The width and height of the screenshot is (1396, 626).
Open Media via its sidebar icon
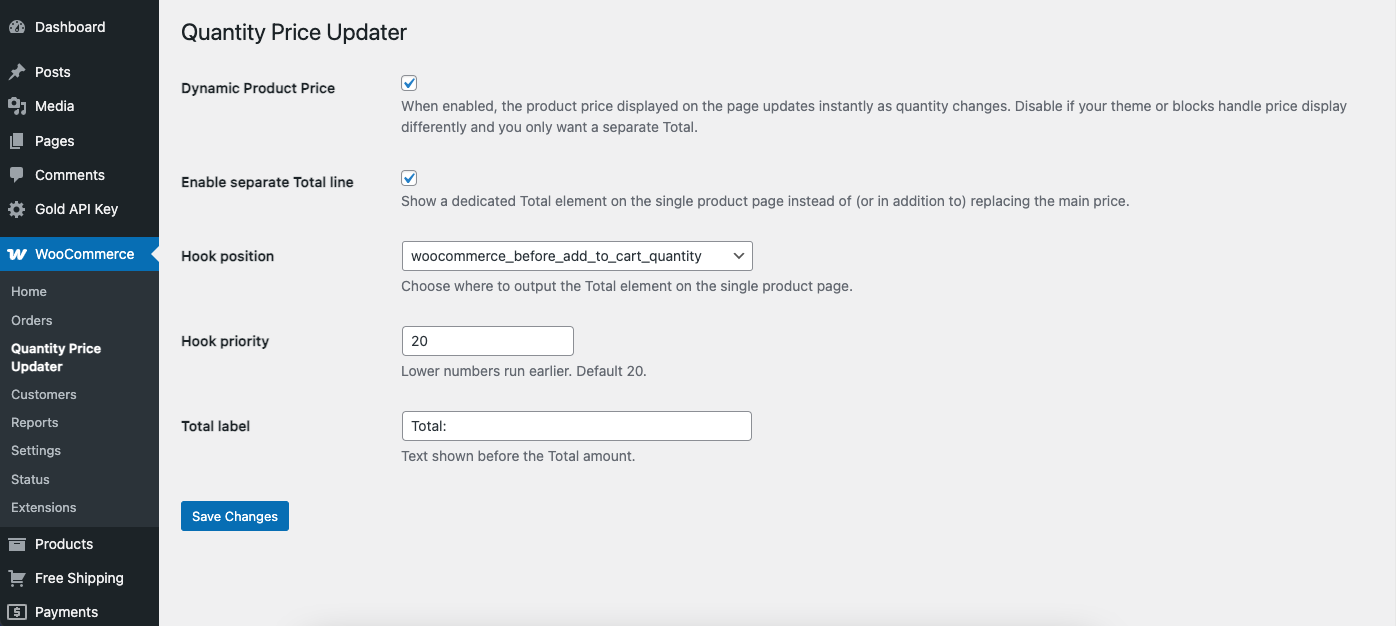pyautogui.click(x=17, y=106)
